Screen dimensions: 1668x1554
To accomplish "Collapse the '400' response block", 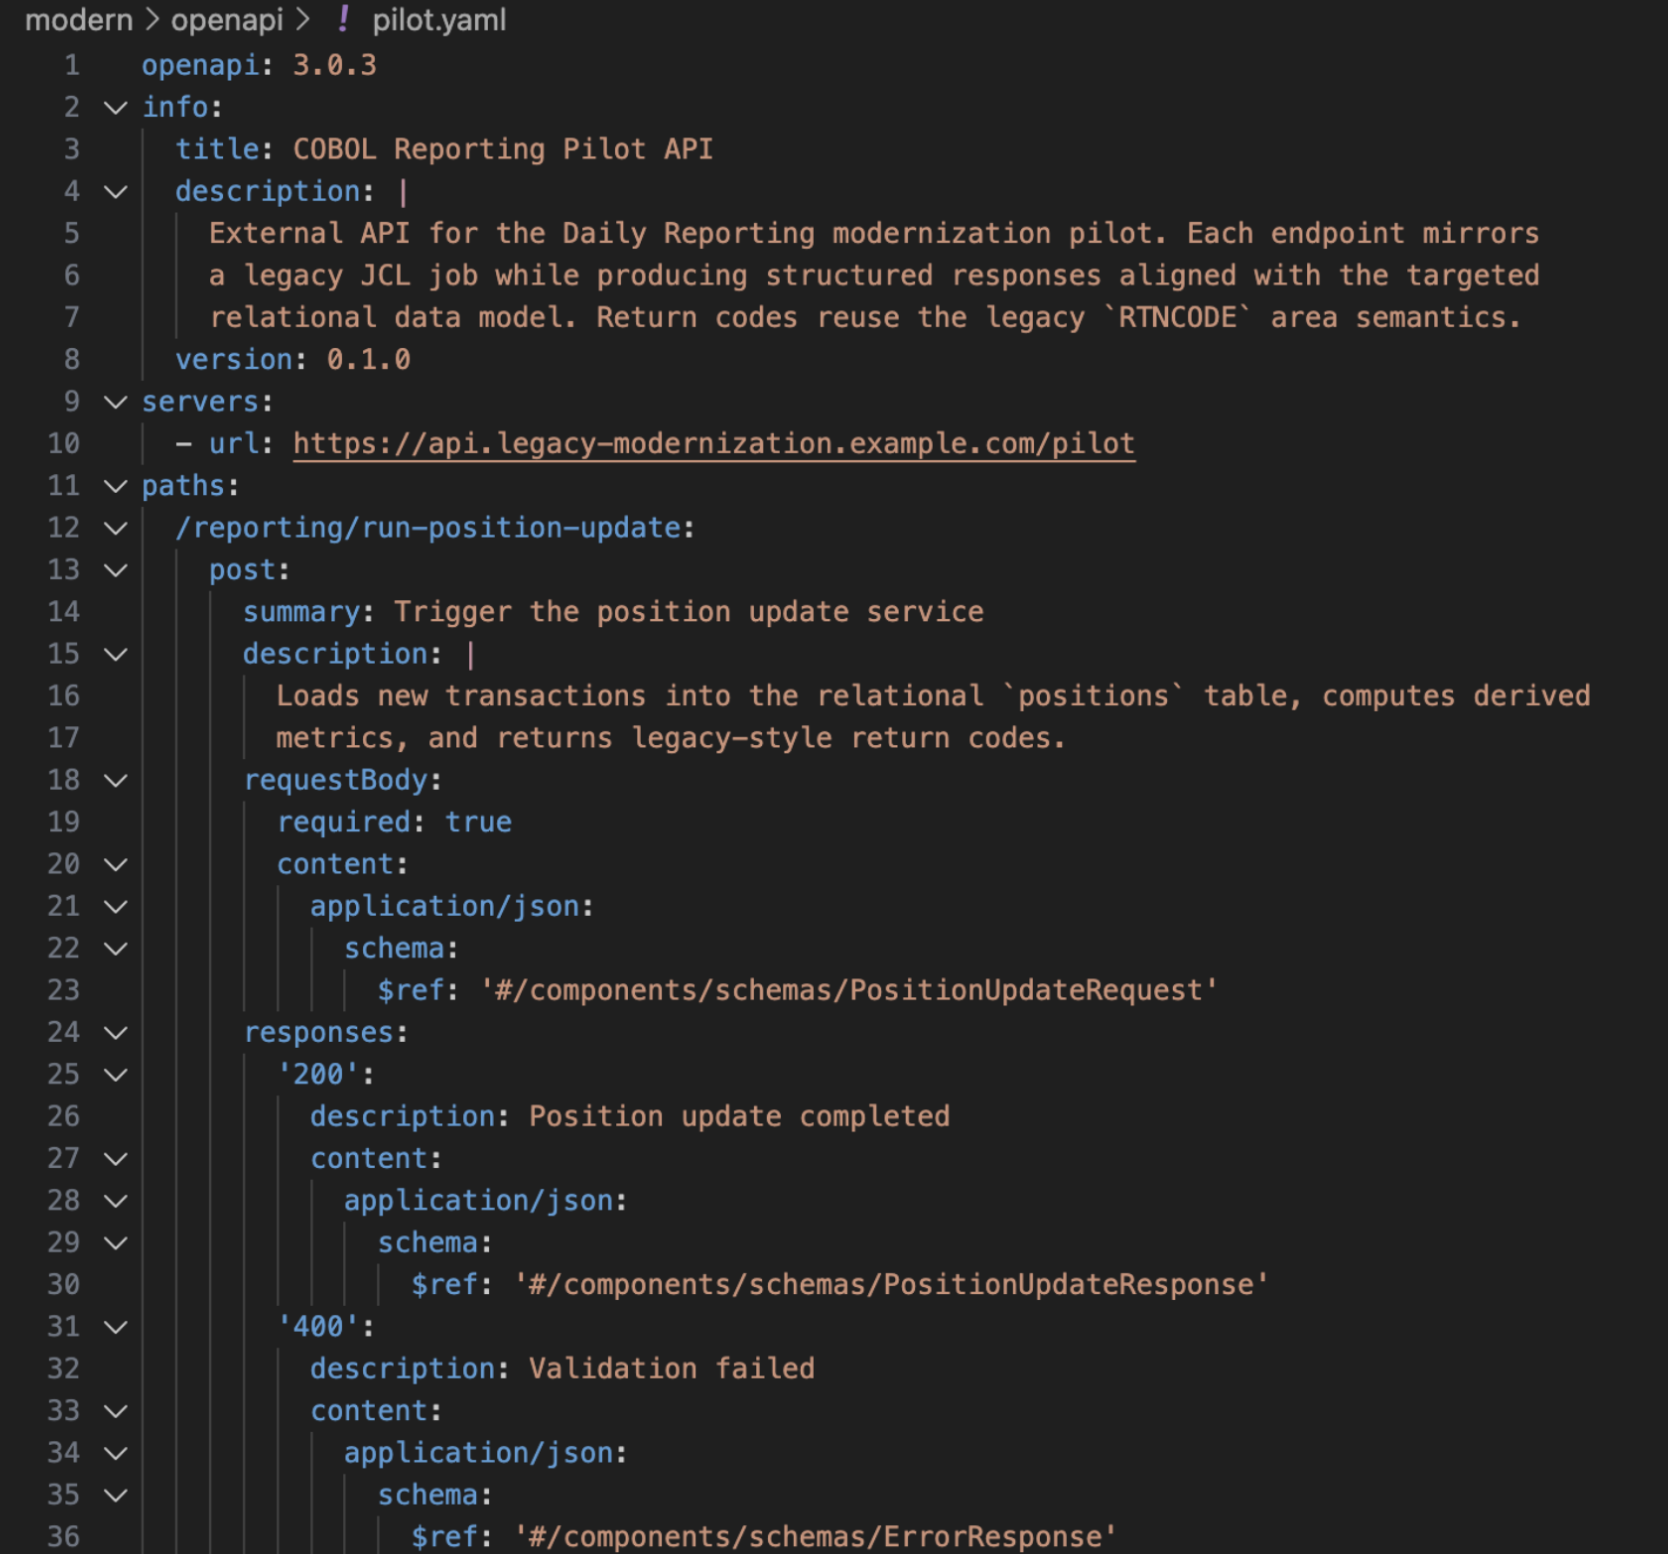I will (x=114, y=1326).
